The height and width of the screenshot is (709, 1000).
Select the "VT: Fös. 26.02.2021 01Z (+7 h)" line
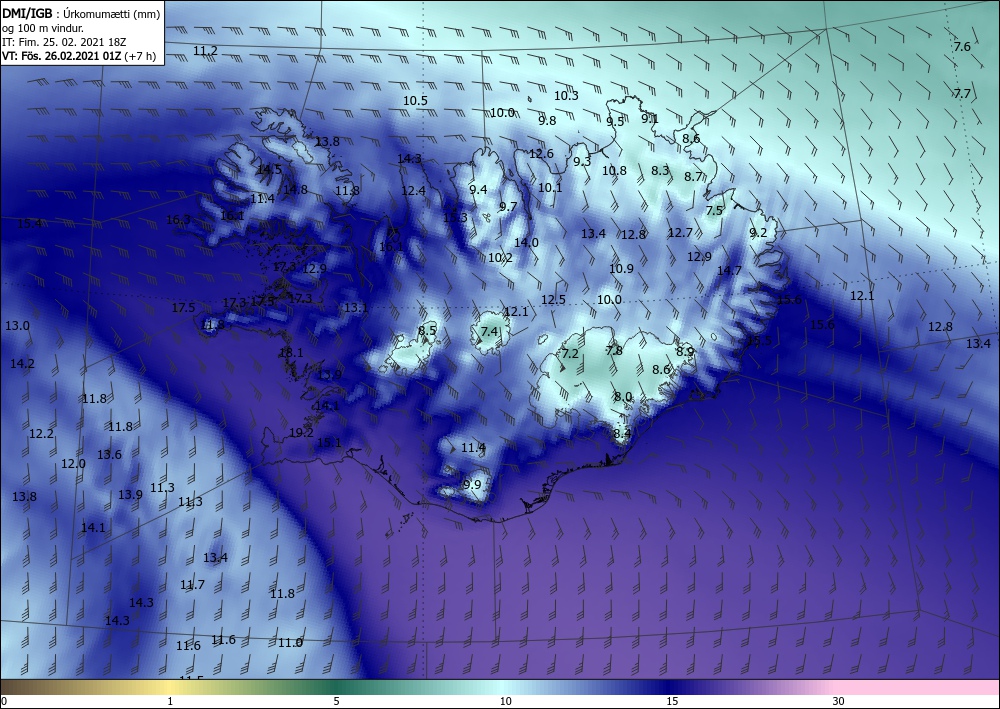pos(78,56)
